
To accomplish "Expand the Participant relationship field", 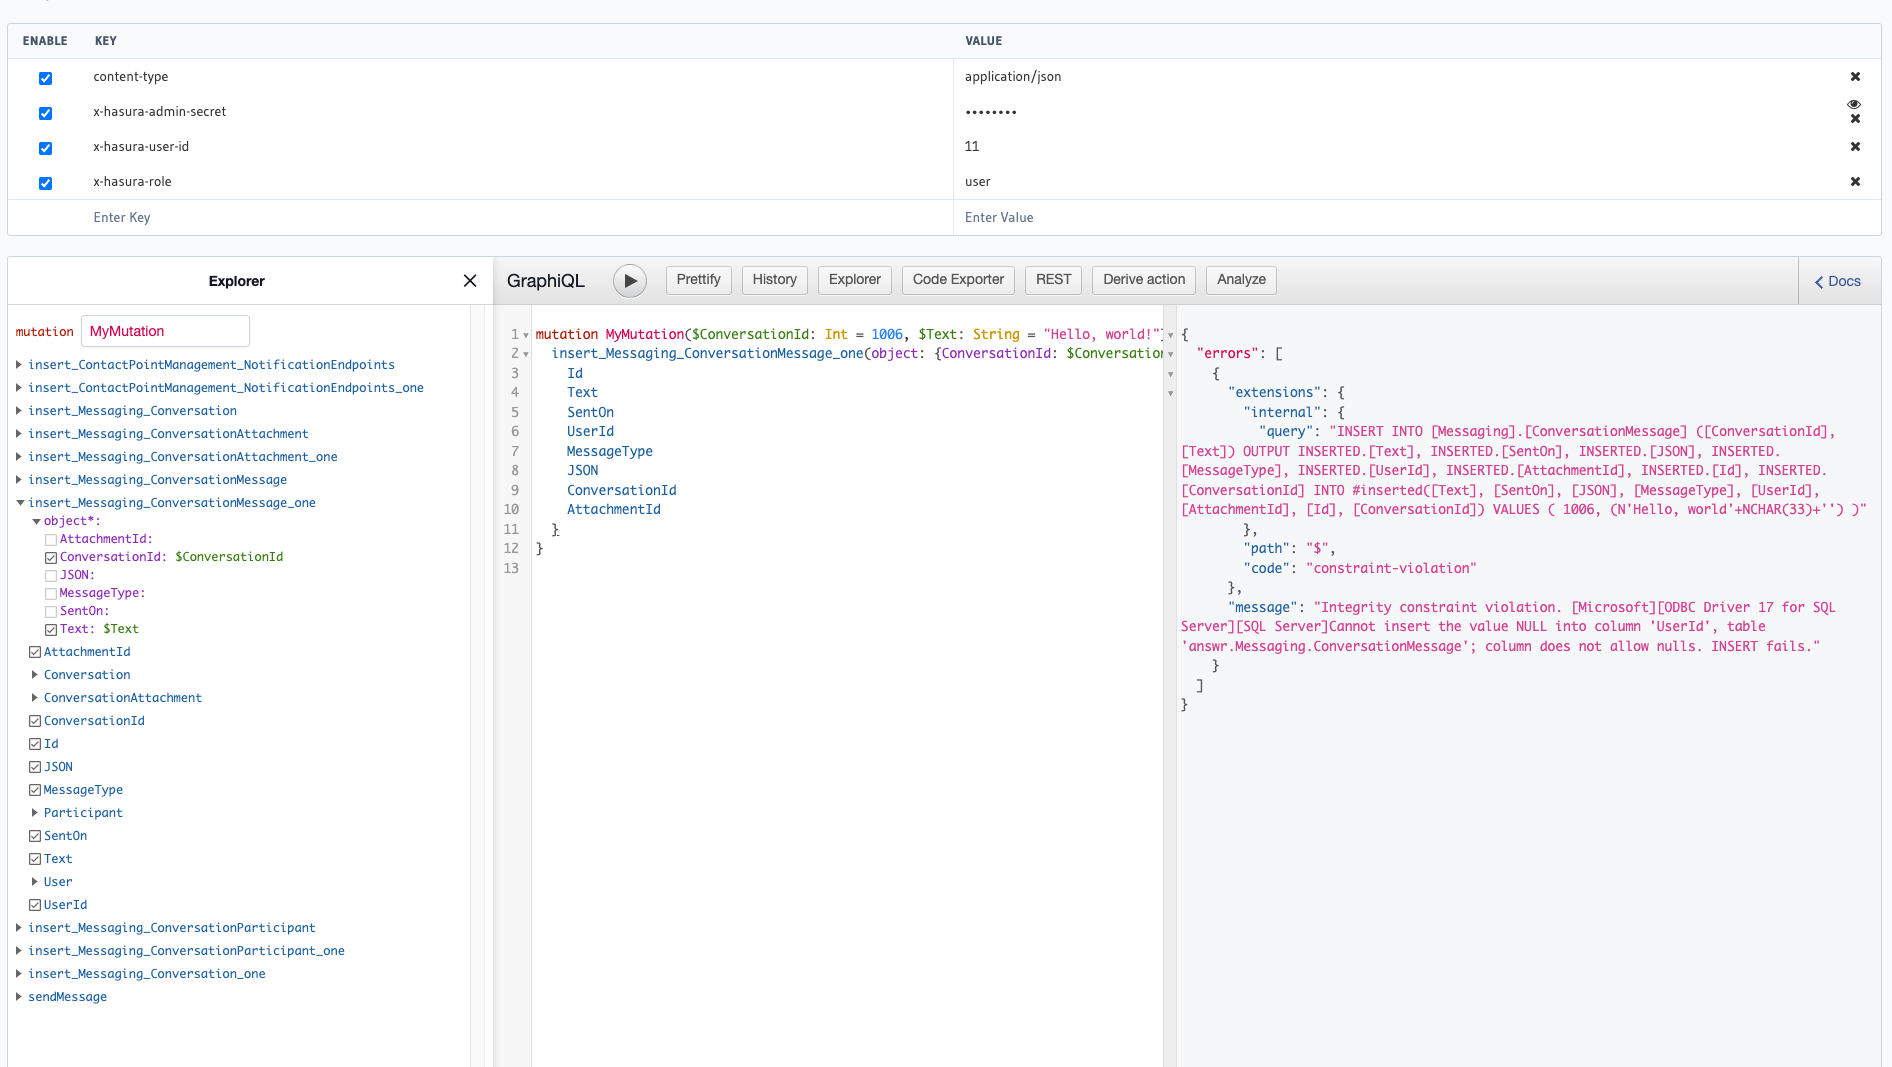I will pyautogui.click(x=35, y=813).
